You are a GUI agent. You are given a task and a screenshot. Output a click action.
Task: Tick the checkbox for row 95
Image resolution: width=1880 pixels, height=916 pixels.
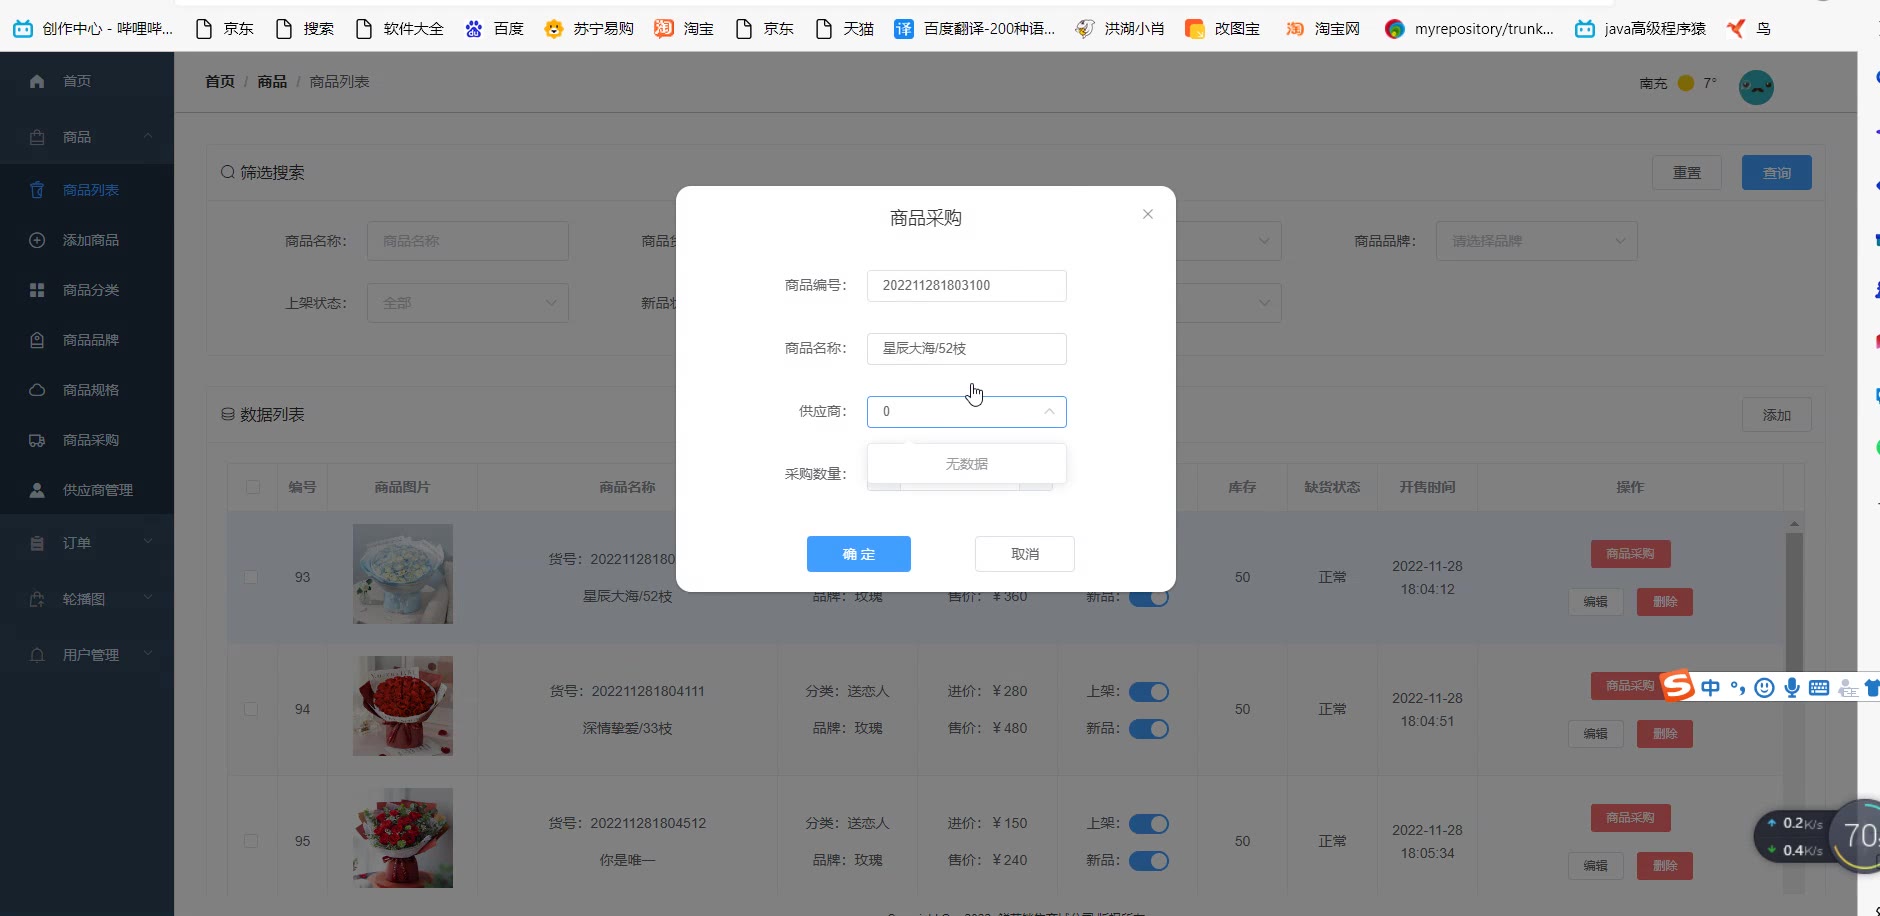coord(251,841)
